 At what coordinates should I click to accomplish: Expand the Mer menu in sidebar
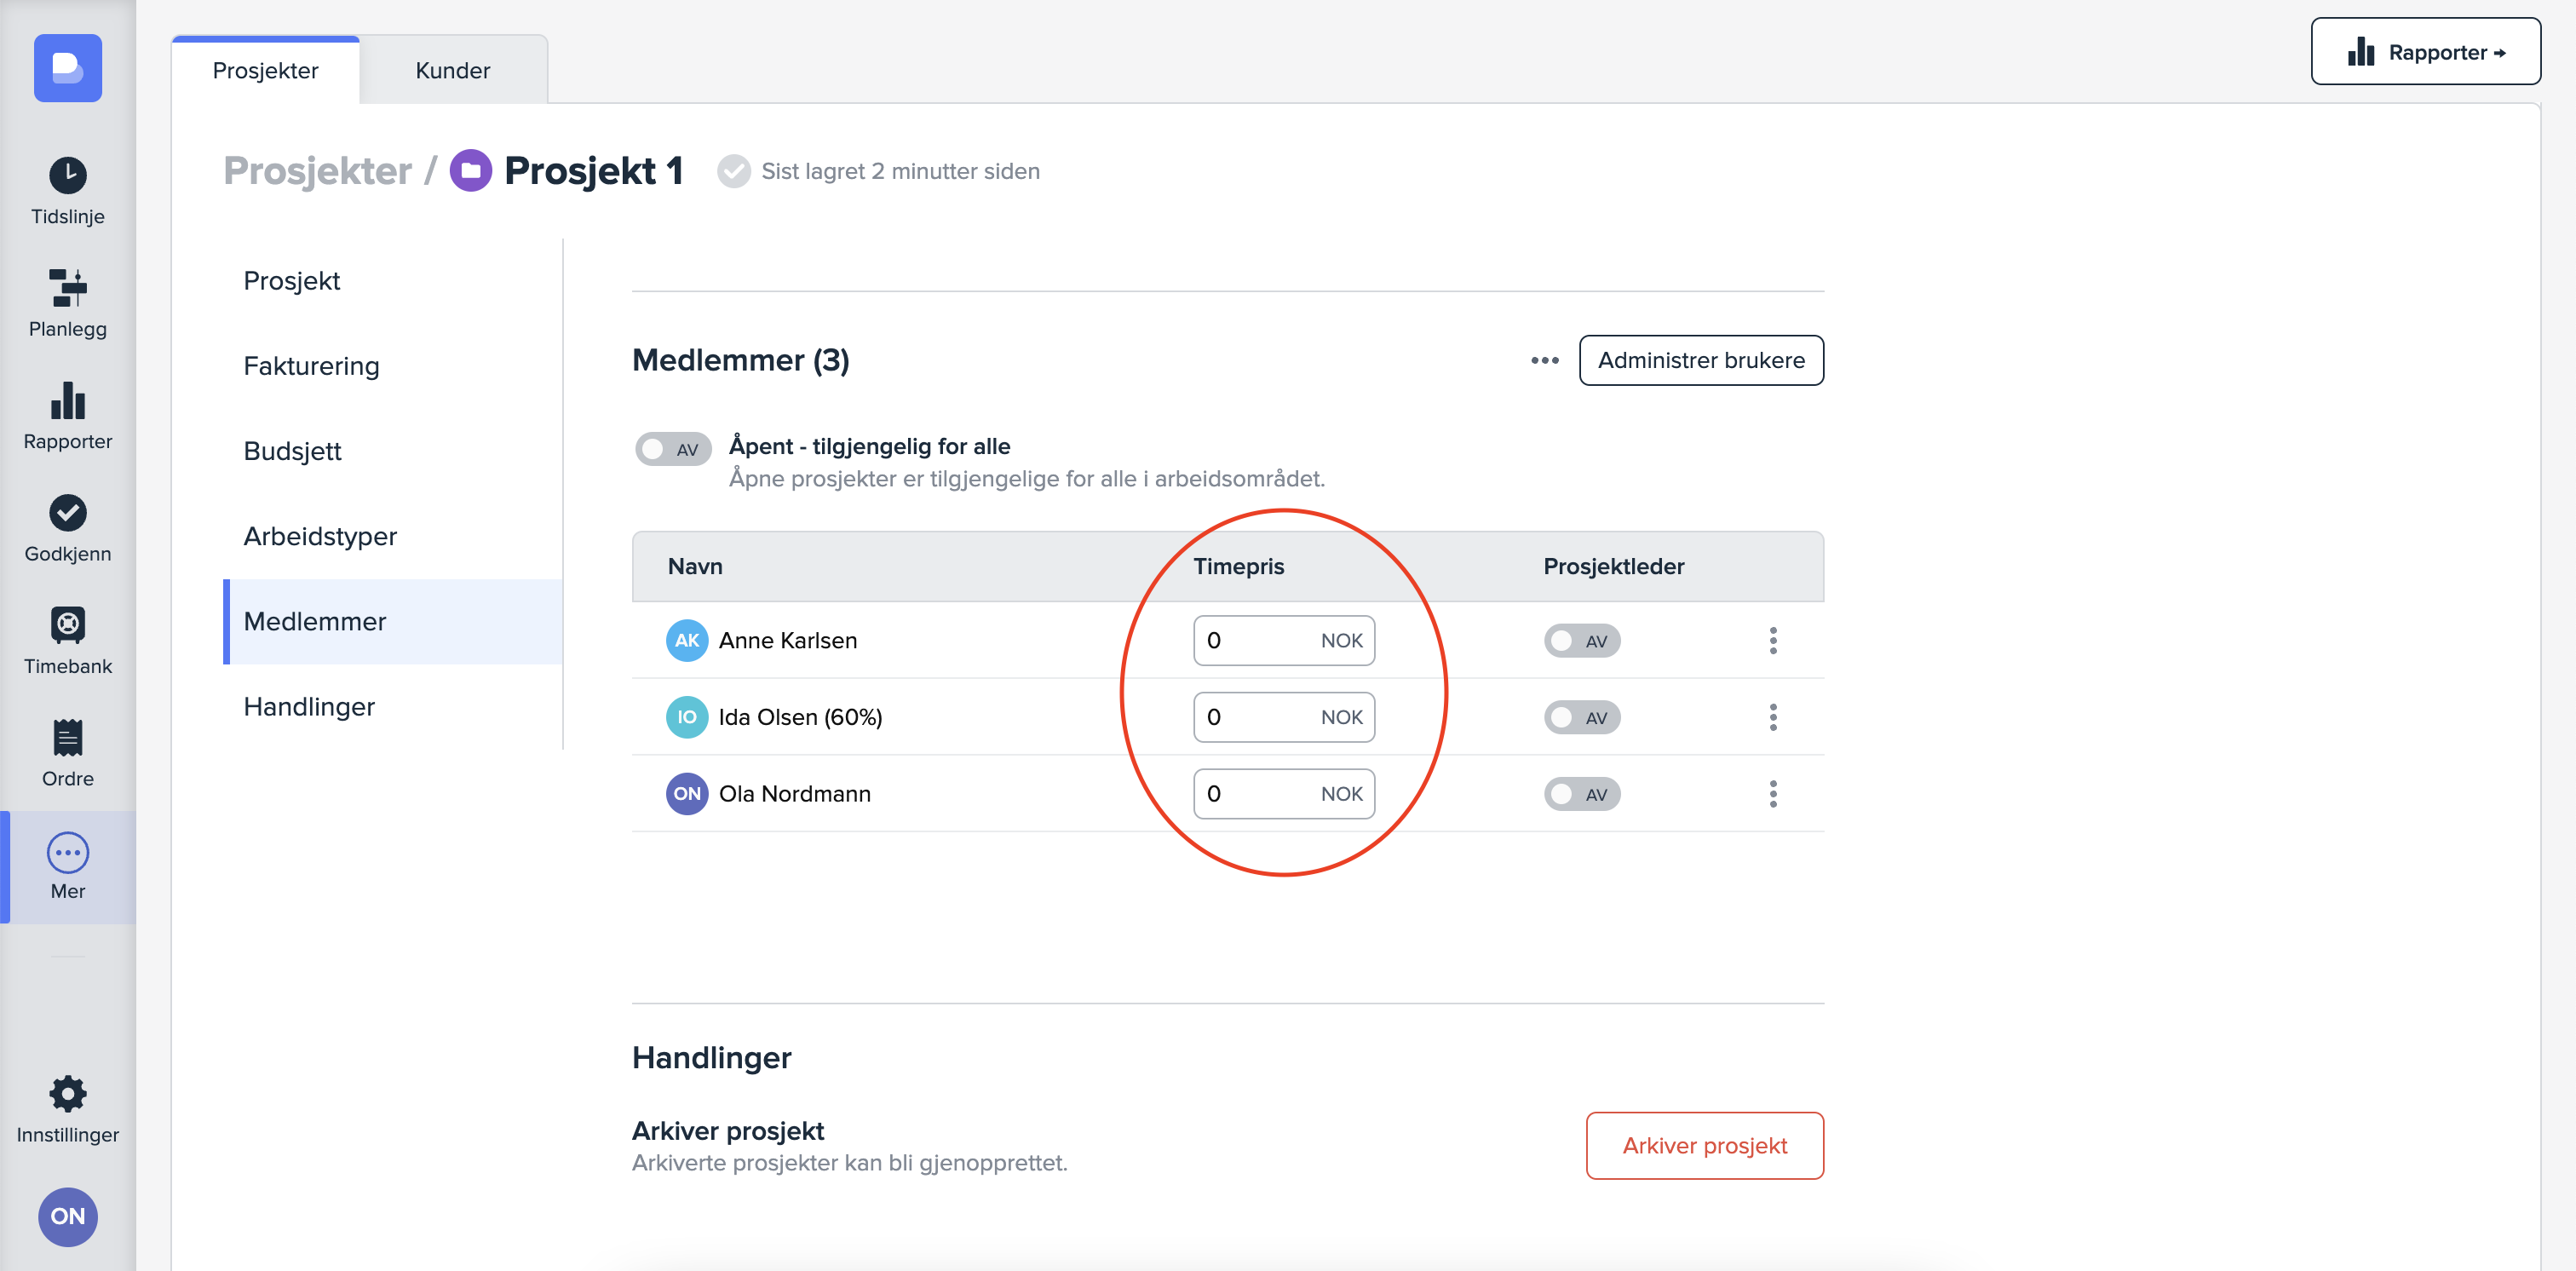67,866
